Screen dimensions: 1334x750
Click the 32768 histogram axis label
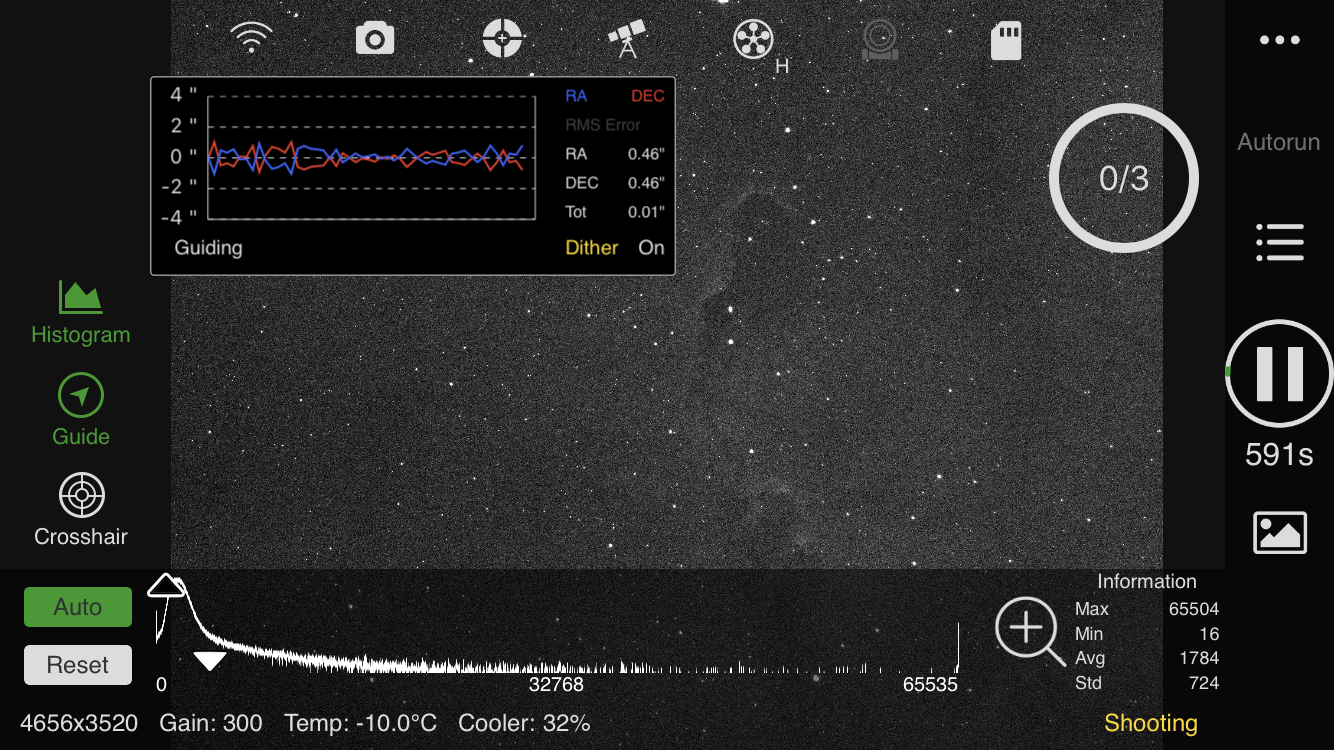point(556,685)
